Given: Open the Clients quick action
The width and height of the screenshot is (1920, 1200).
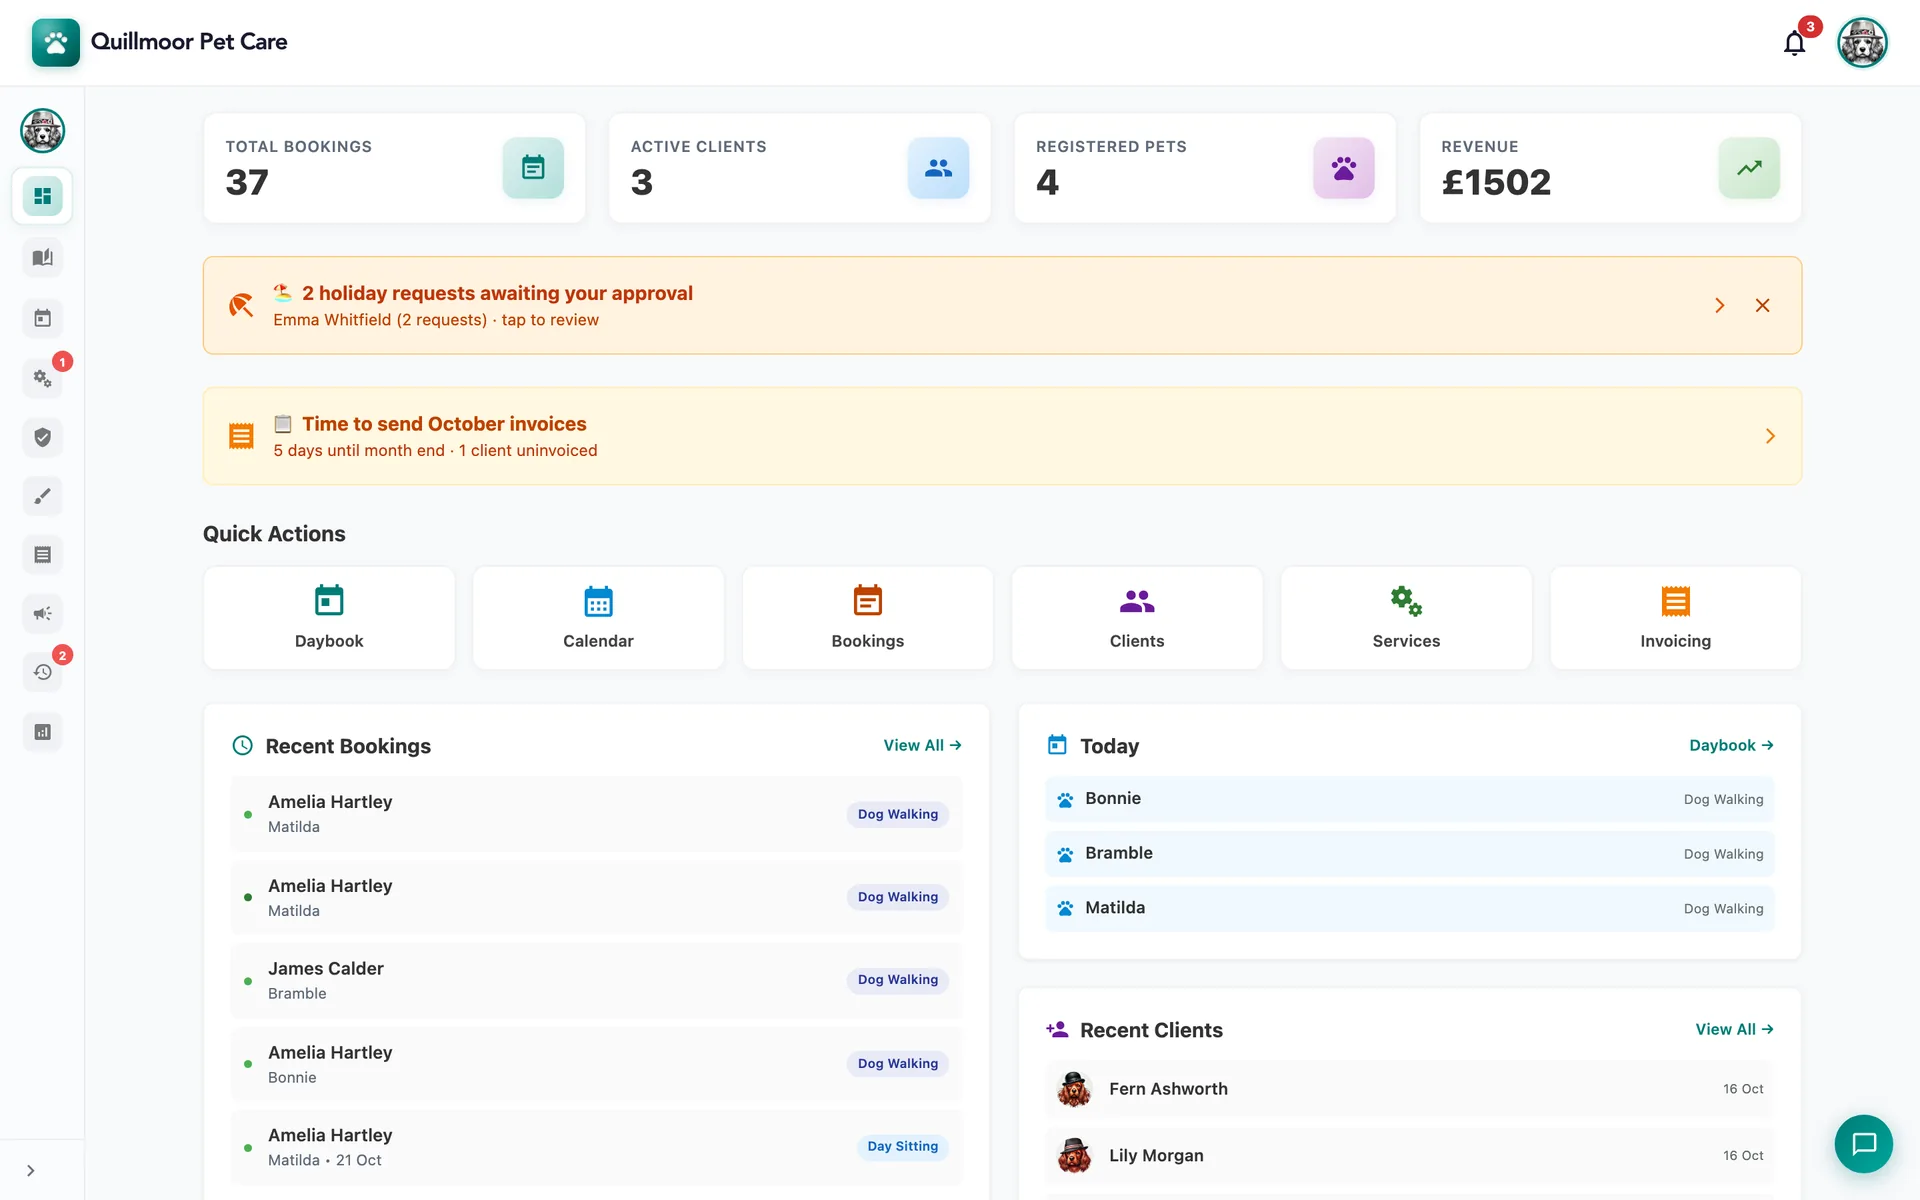Looking at the screenshot, I should [x=1137, y=618].
